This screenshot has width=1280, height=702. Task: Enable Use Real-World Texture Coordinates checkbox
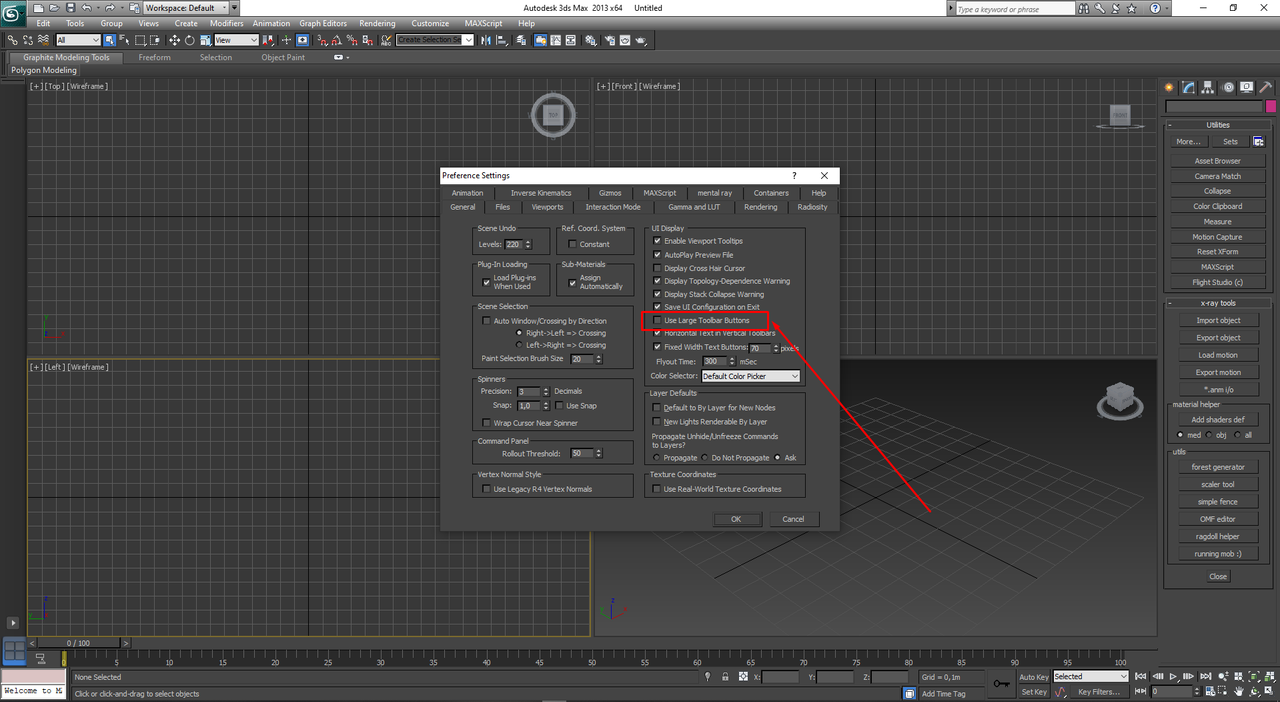(657, 489)
